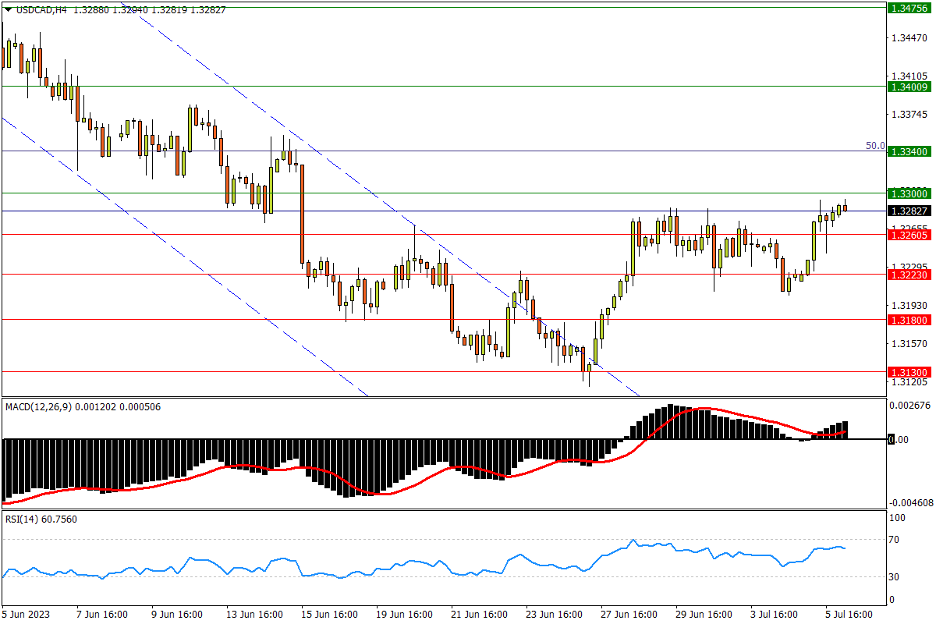The width and height of the screenshot is (936, 624).
Task: Select the 1.33000 green price tag
Action: click(909, 193)
